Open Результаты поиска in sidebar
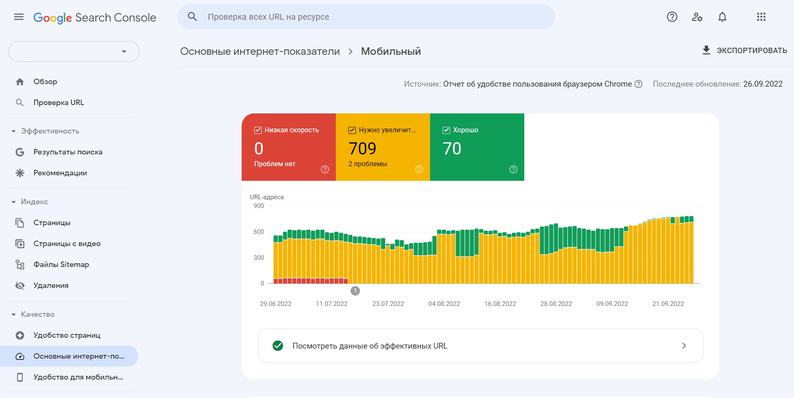Viewport: 794px width, 398px height. pos(69,152)
